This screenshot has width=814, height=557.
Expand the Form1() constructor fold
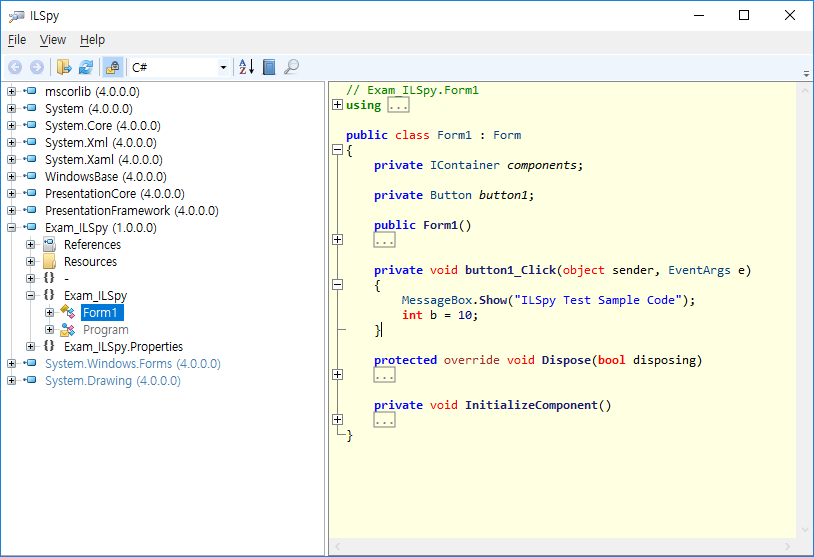[x=337, y=239]
